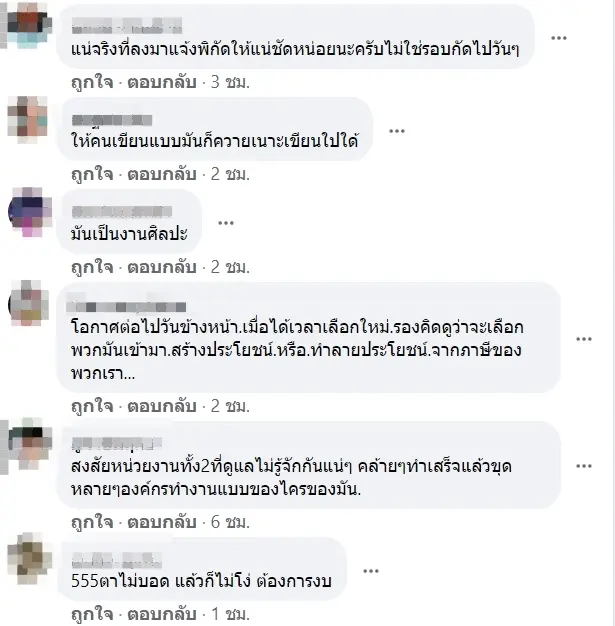
Task: Open avatar of the 555ตาไม่บอด commenter
Action: (x=30, y=558)
